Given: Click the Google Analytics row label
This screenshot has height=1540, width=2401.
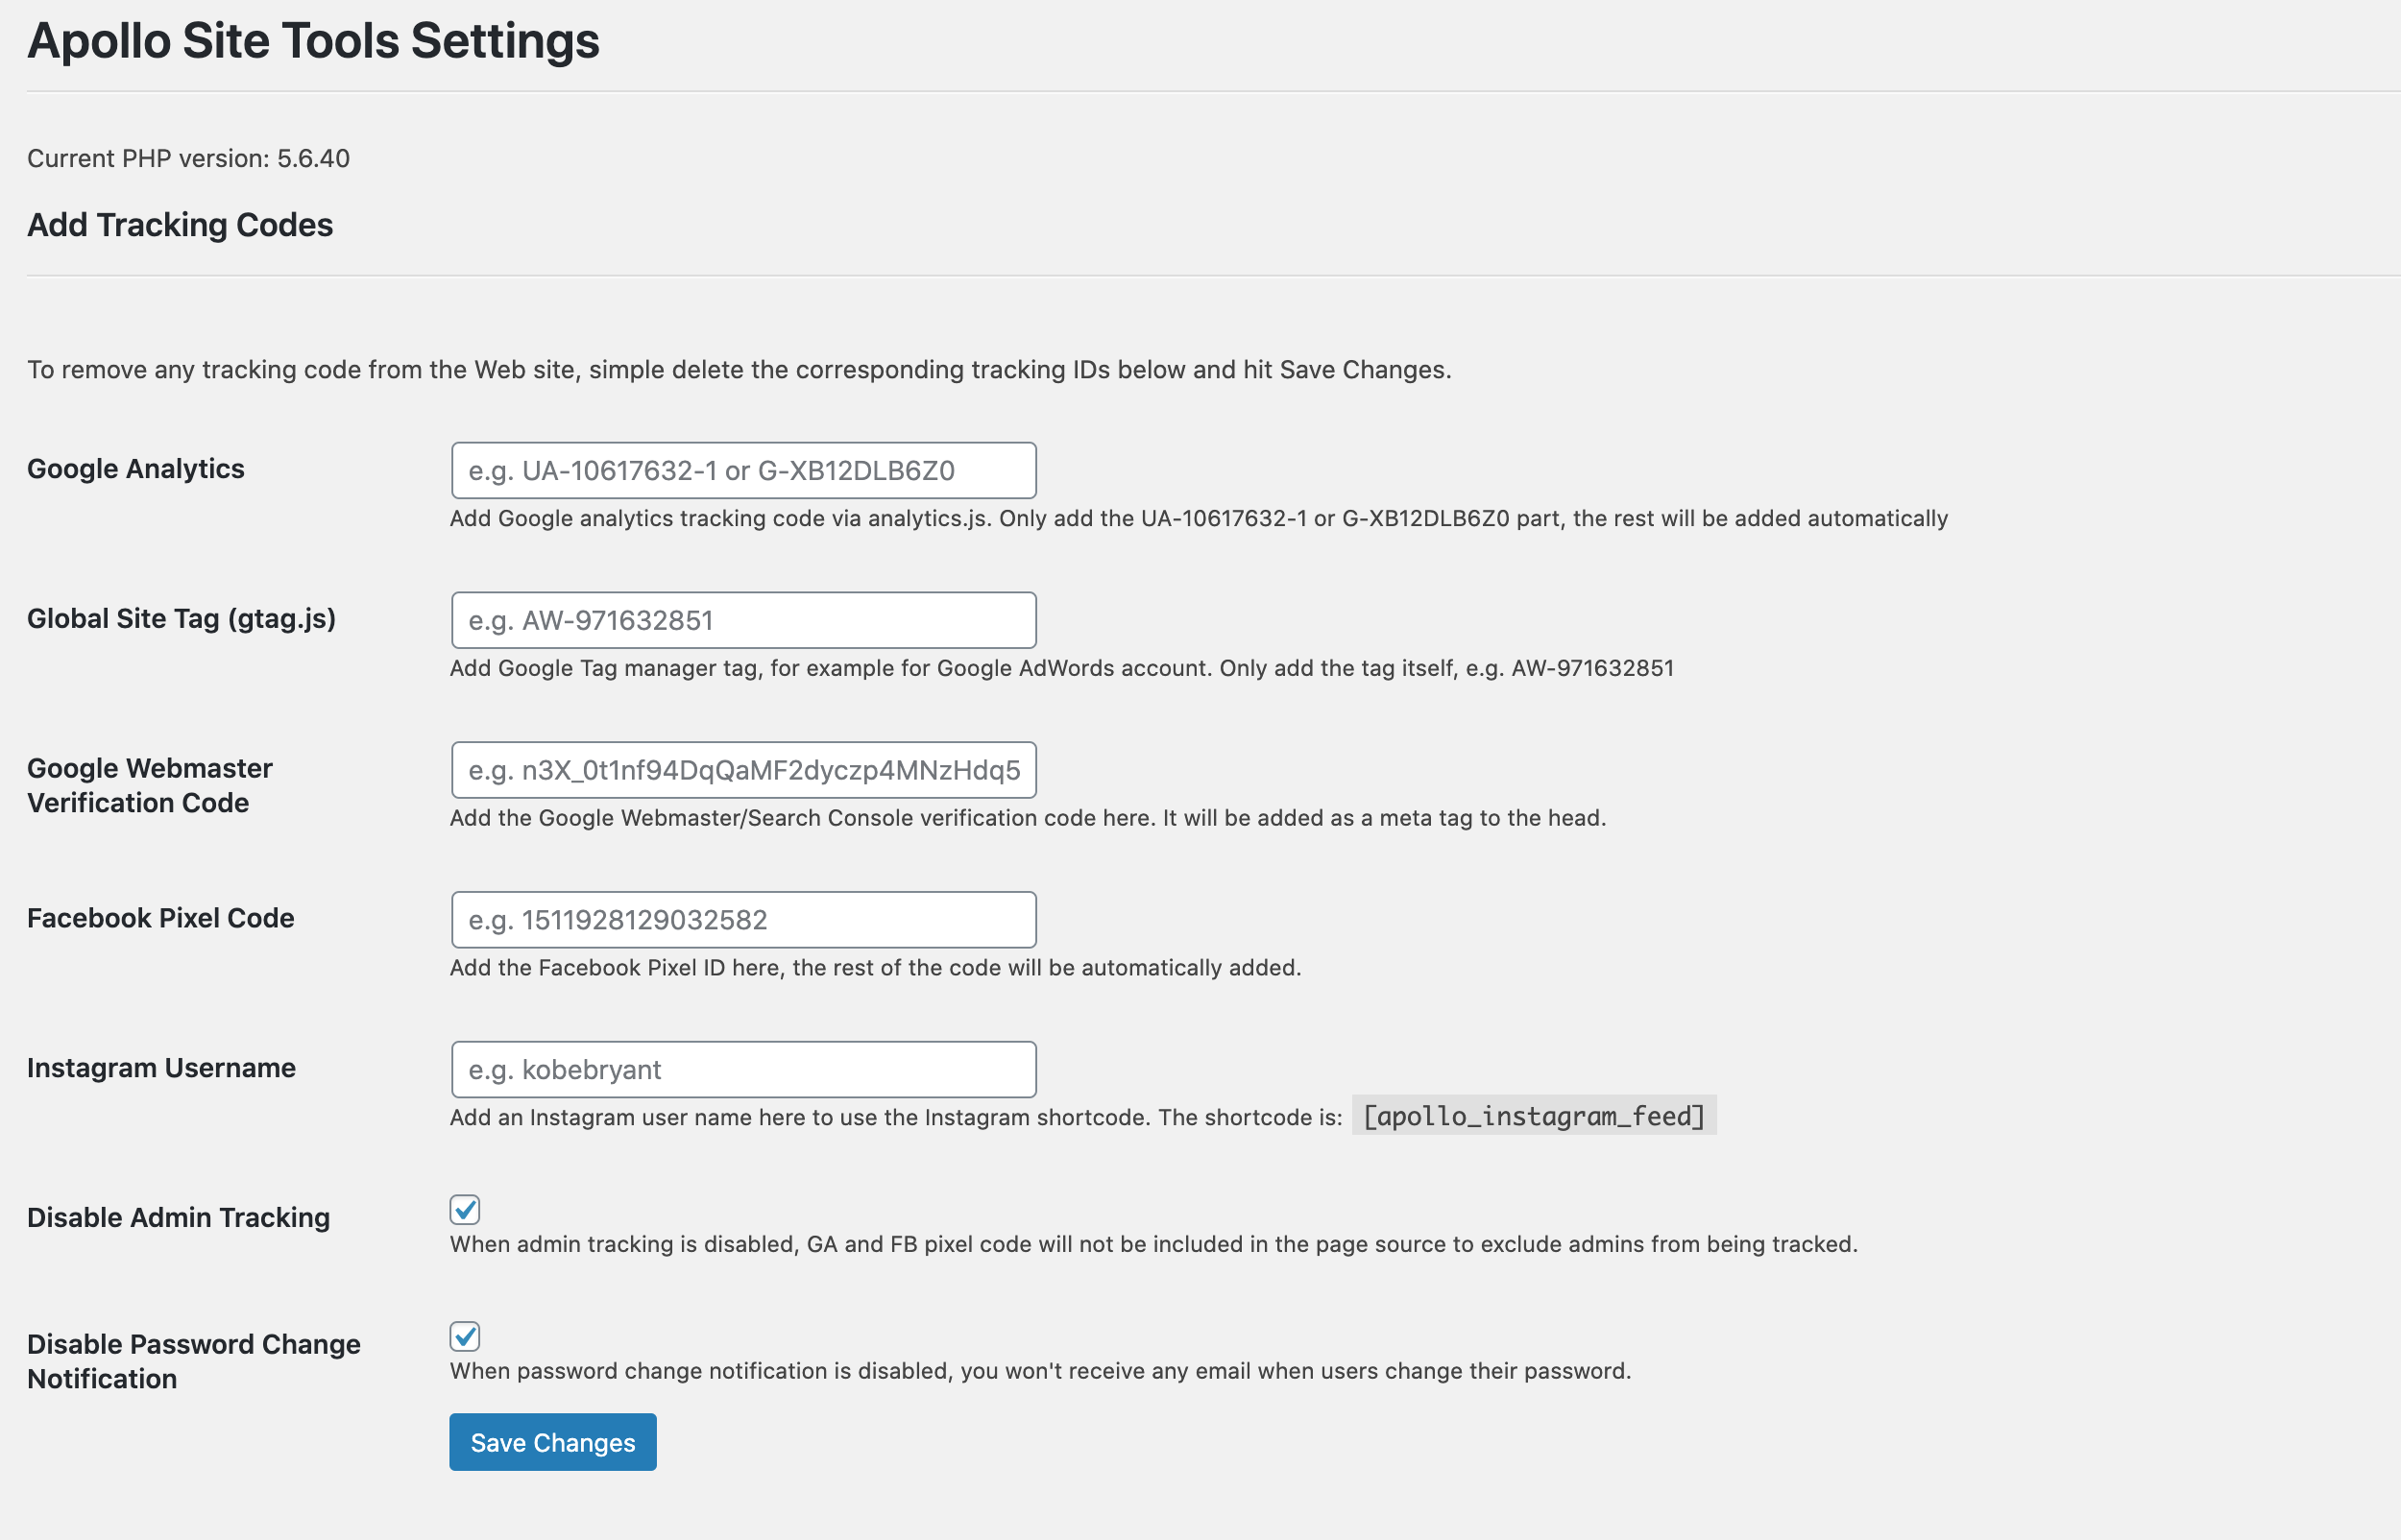Looking at the screenshot, I should coord(136,469).
